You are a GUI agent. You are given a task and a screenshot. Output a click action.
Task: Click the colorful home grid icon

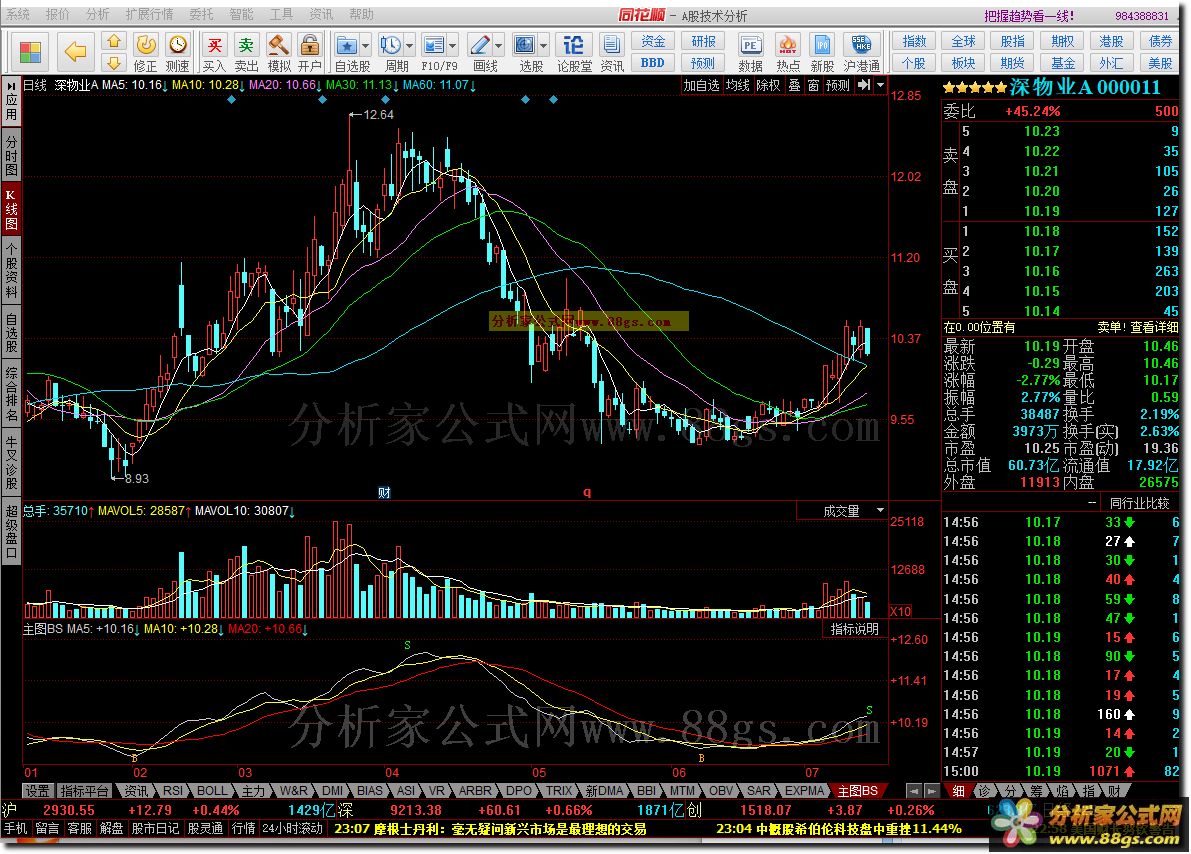[30, 52]
